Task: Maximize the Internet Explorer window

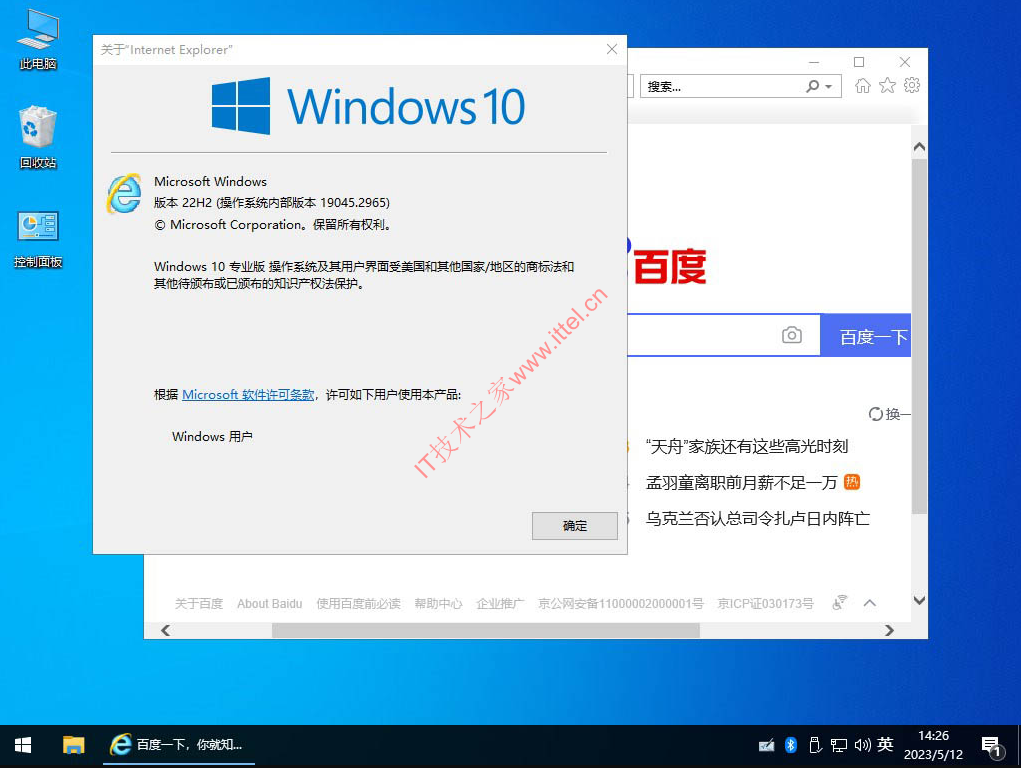Action: [859, 62]
